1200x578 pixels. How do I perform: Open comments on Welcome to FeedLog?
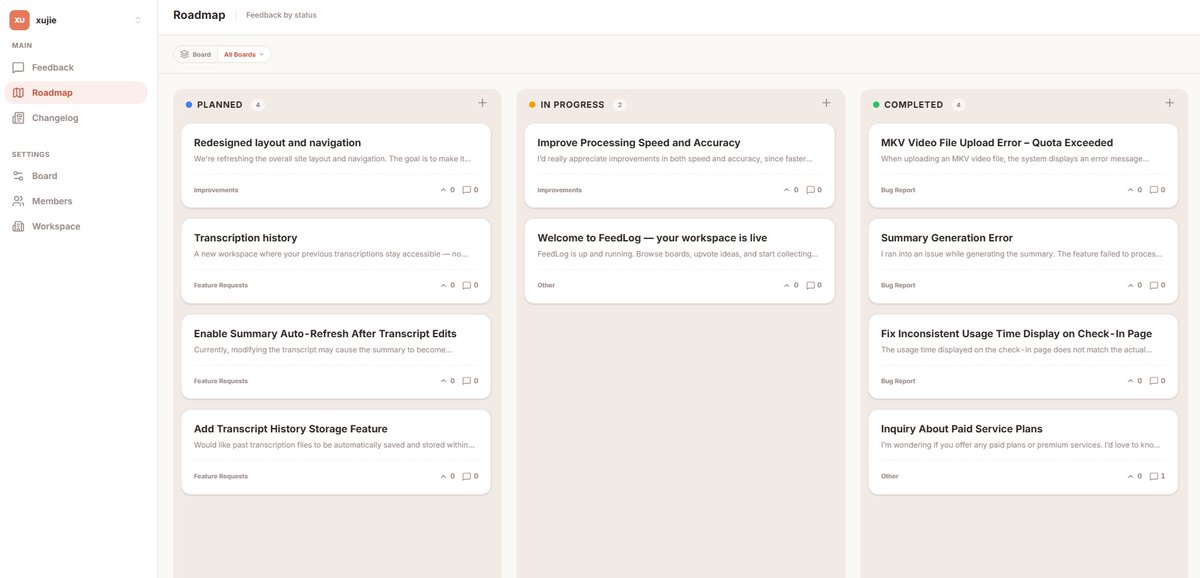[x=814, y=285]
